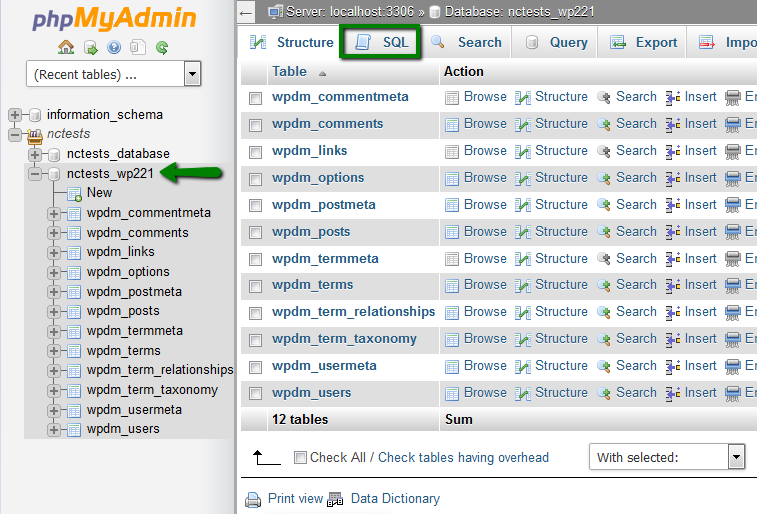Expand wpdm_options in navigation tree
The width and height of the screenshot is (757, 514).
pyautogui.click(x=54, y=273)
